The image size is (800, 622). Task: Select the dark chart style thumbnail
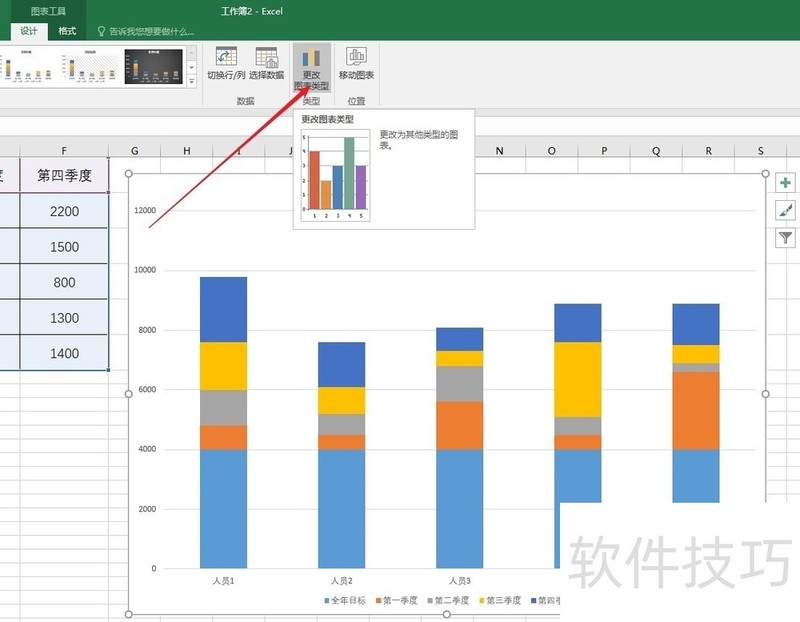[x=154, y=66]
